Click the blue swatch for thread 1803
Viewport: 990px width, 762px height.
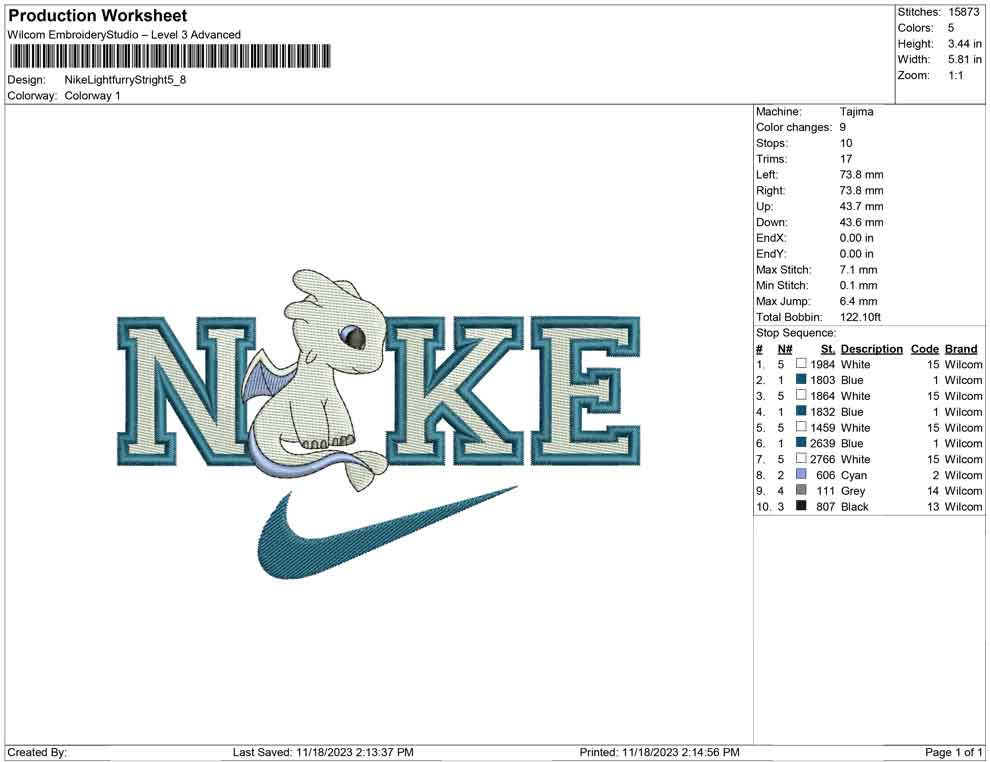click(x=801, y=379)
